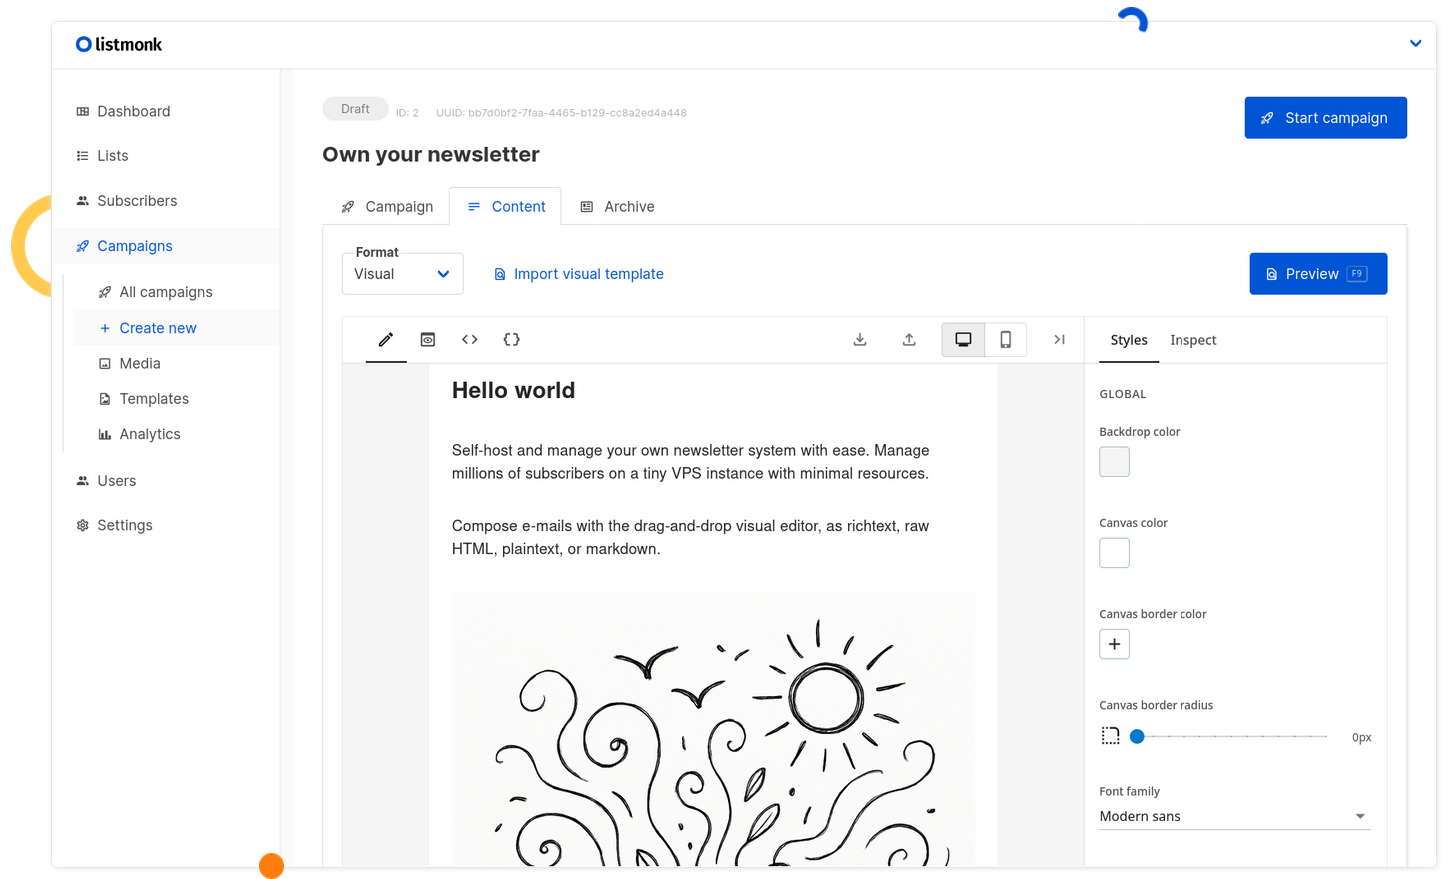Click the Start campaign button
Screen dimensions: 1451x879
[1325, 118]
